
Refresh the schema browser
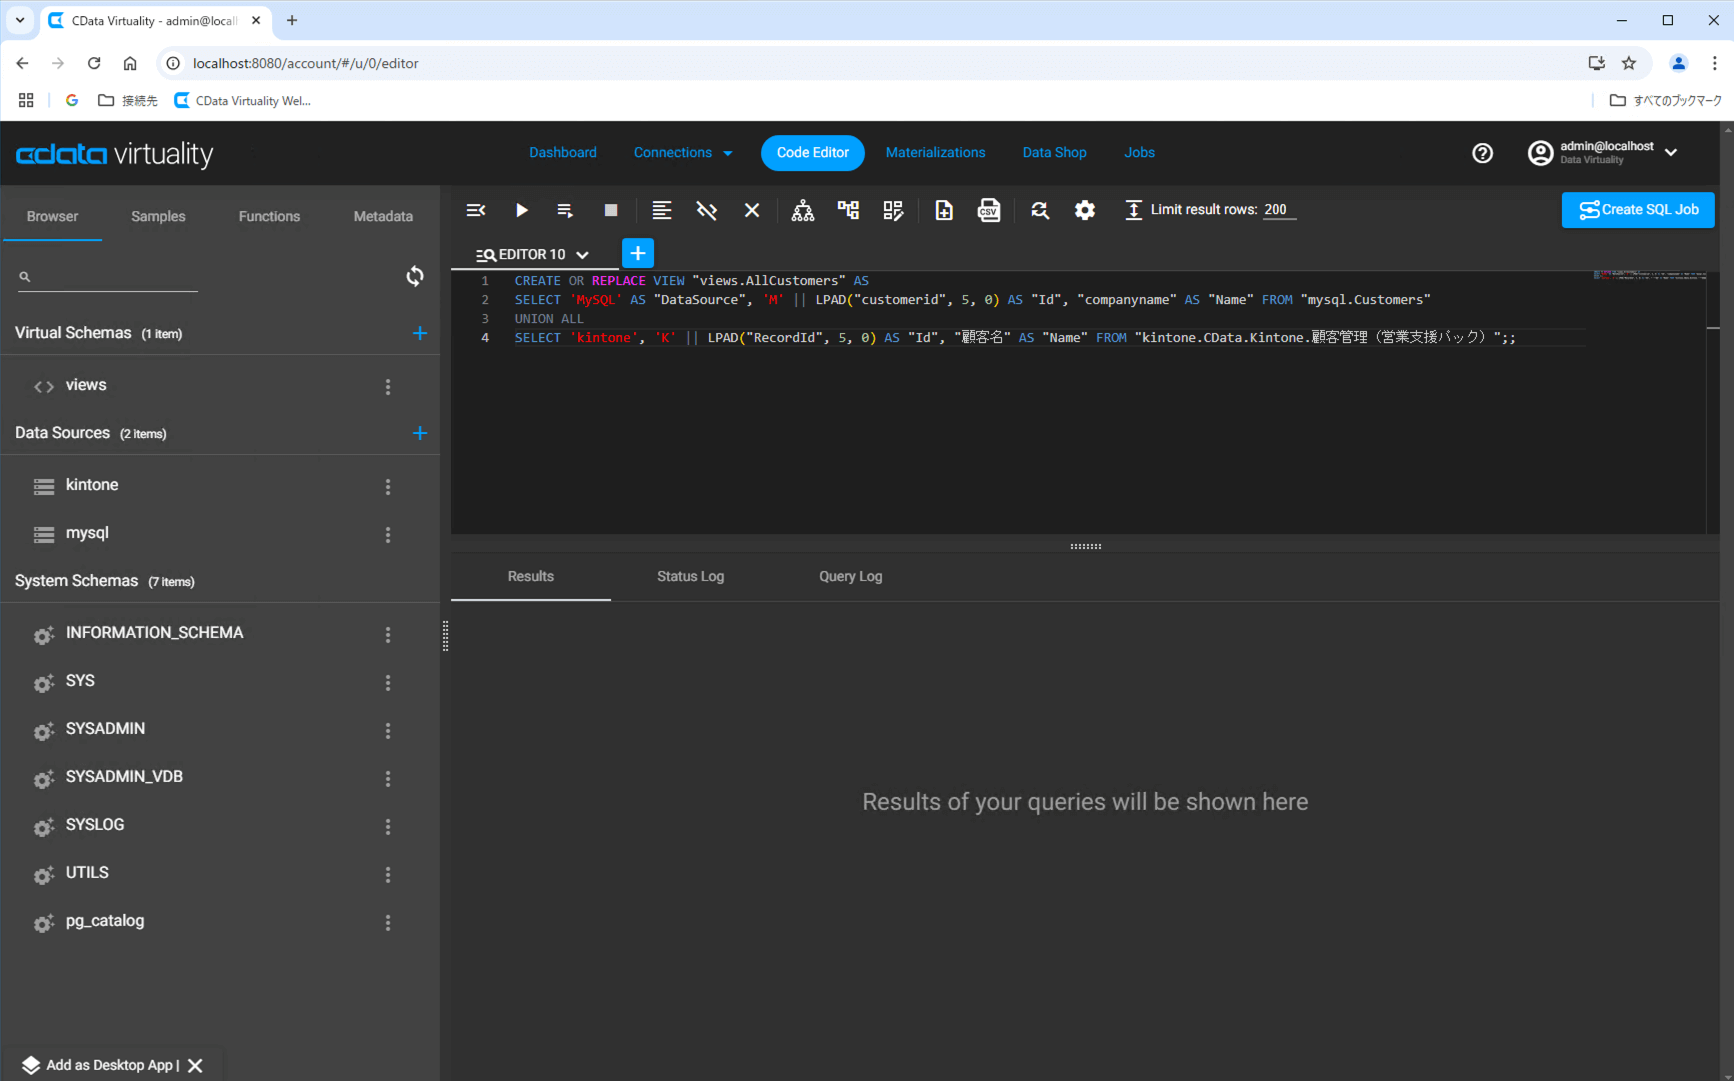pyautogui.click(x=415, y=276)
